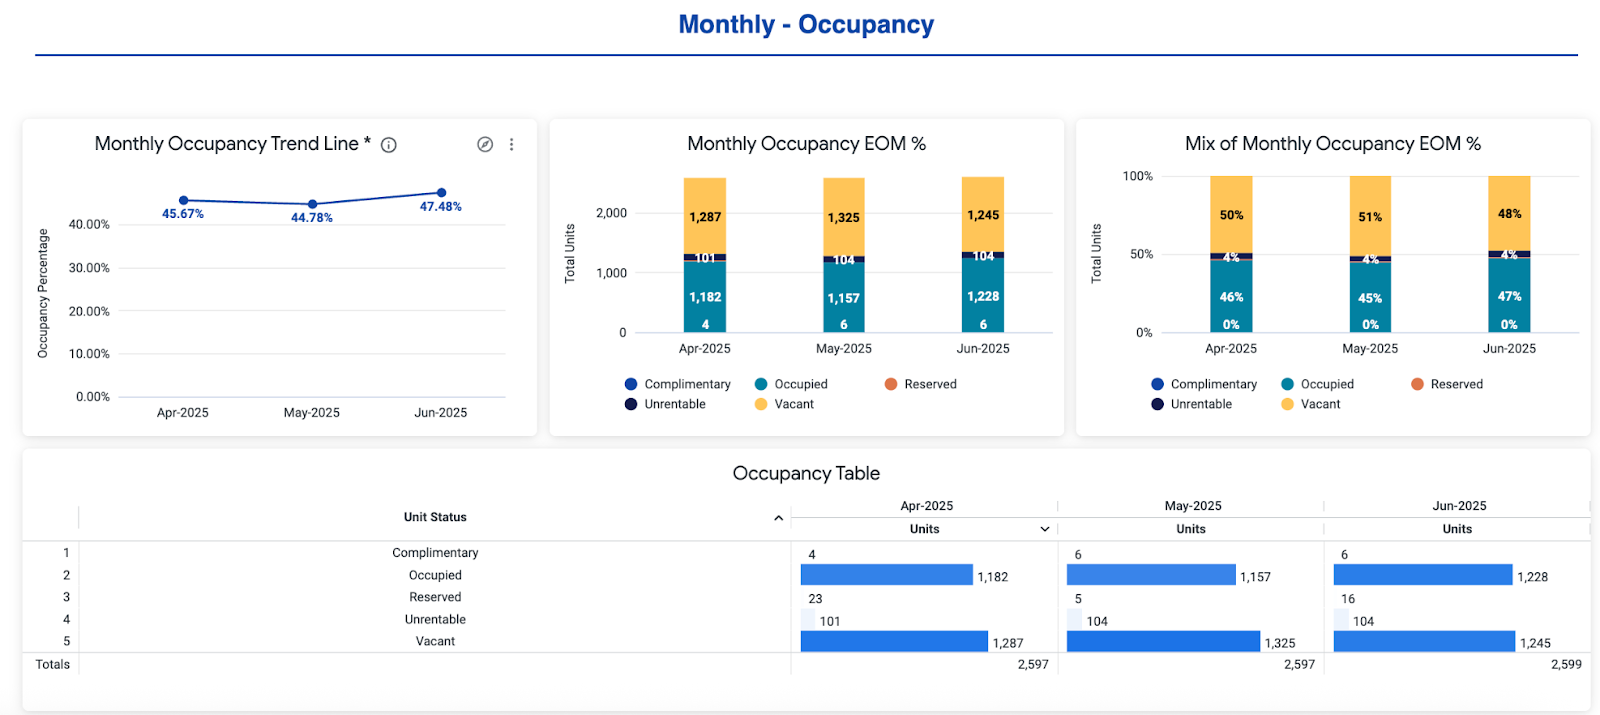Screen dimensions: 1600x715
Task: Toggle Complimentary legend entry in Monthly Occupancy EOM % chart
Action: point(687,384)
